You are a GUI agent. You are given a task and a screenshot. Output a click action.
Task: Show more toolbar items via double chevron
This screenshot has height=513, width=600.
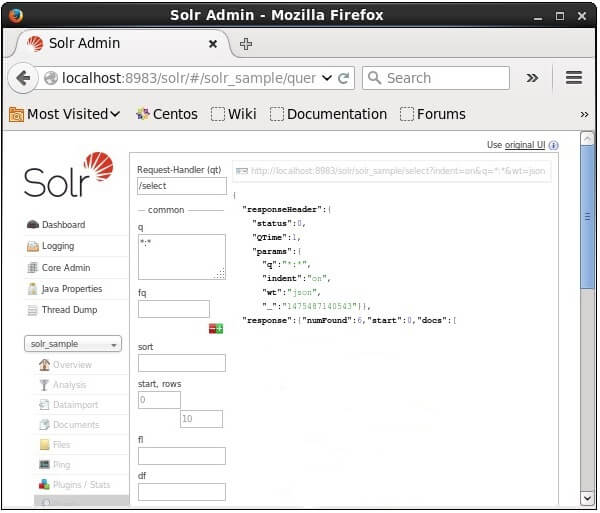click(x=532, y=78)
